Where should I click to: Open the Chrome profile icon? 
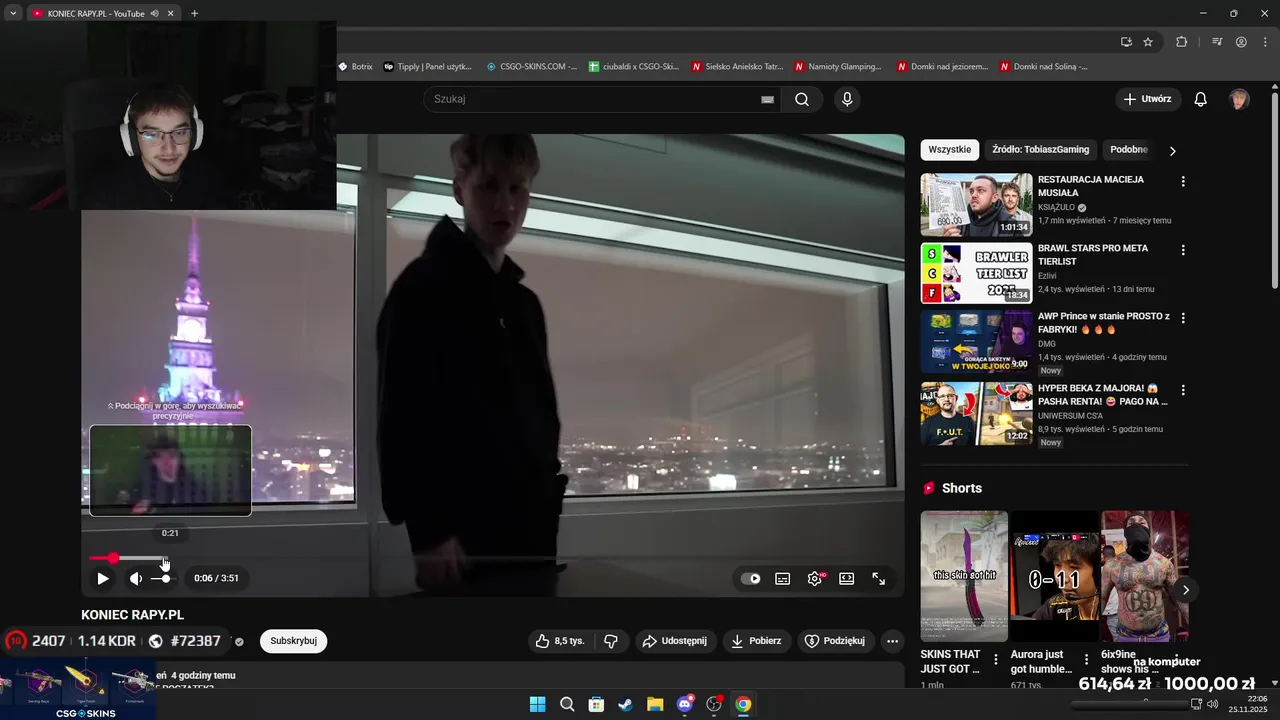(x=1241, y=42)
